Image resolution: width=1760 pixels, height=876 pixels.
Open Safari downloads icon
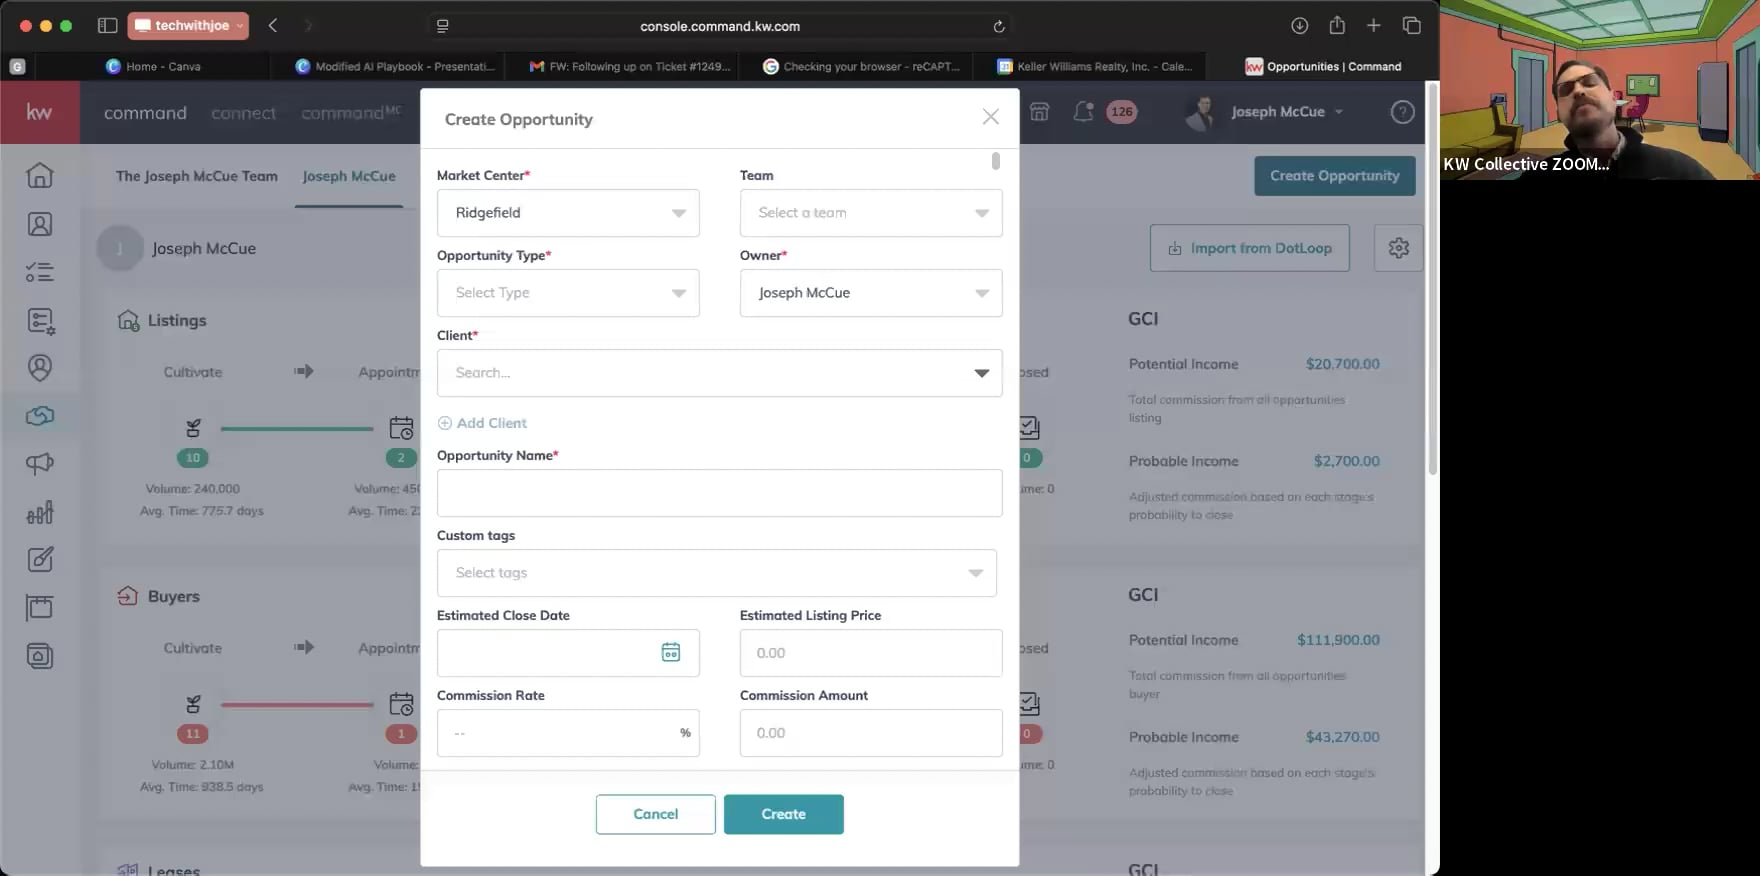point(1299,26)
